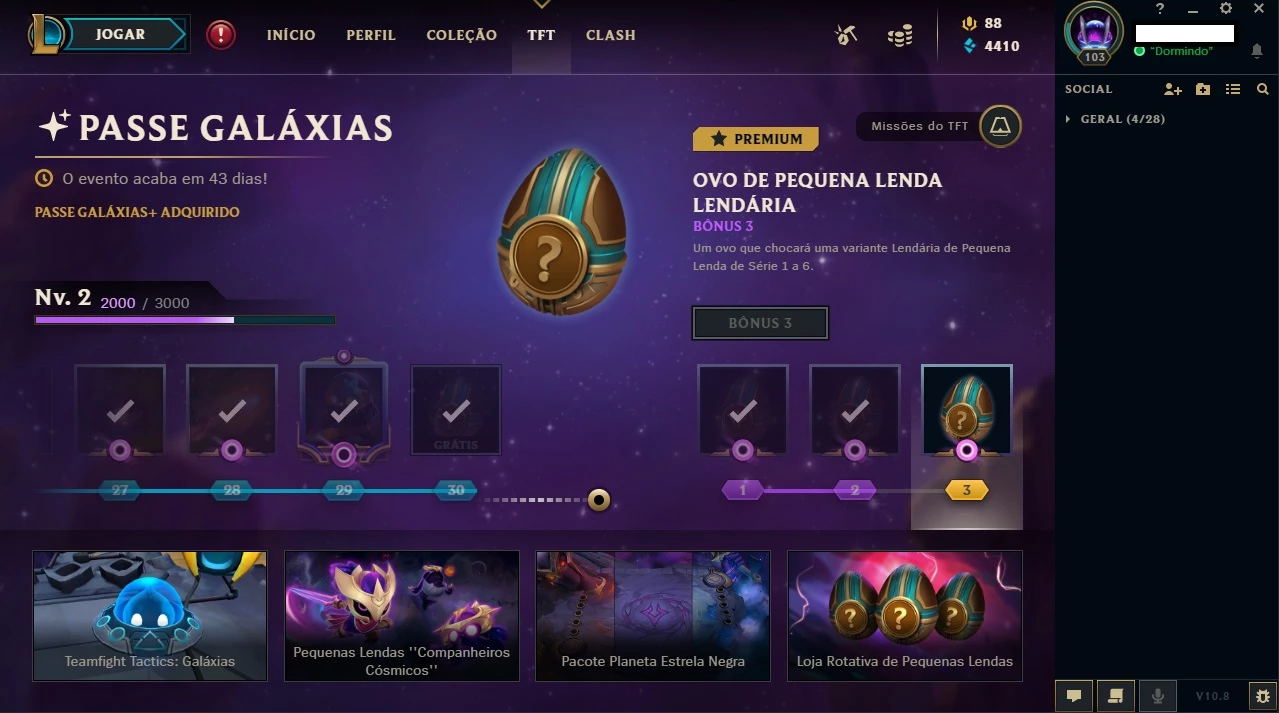
Task: Select bonus reward marker 3
Action: pos(966,491)
